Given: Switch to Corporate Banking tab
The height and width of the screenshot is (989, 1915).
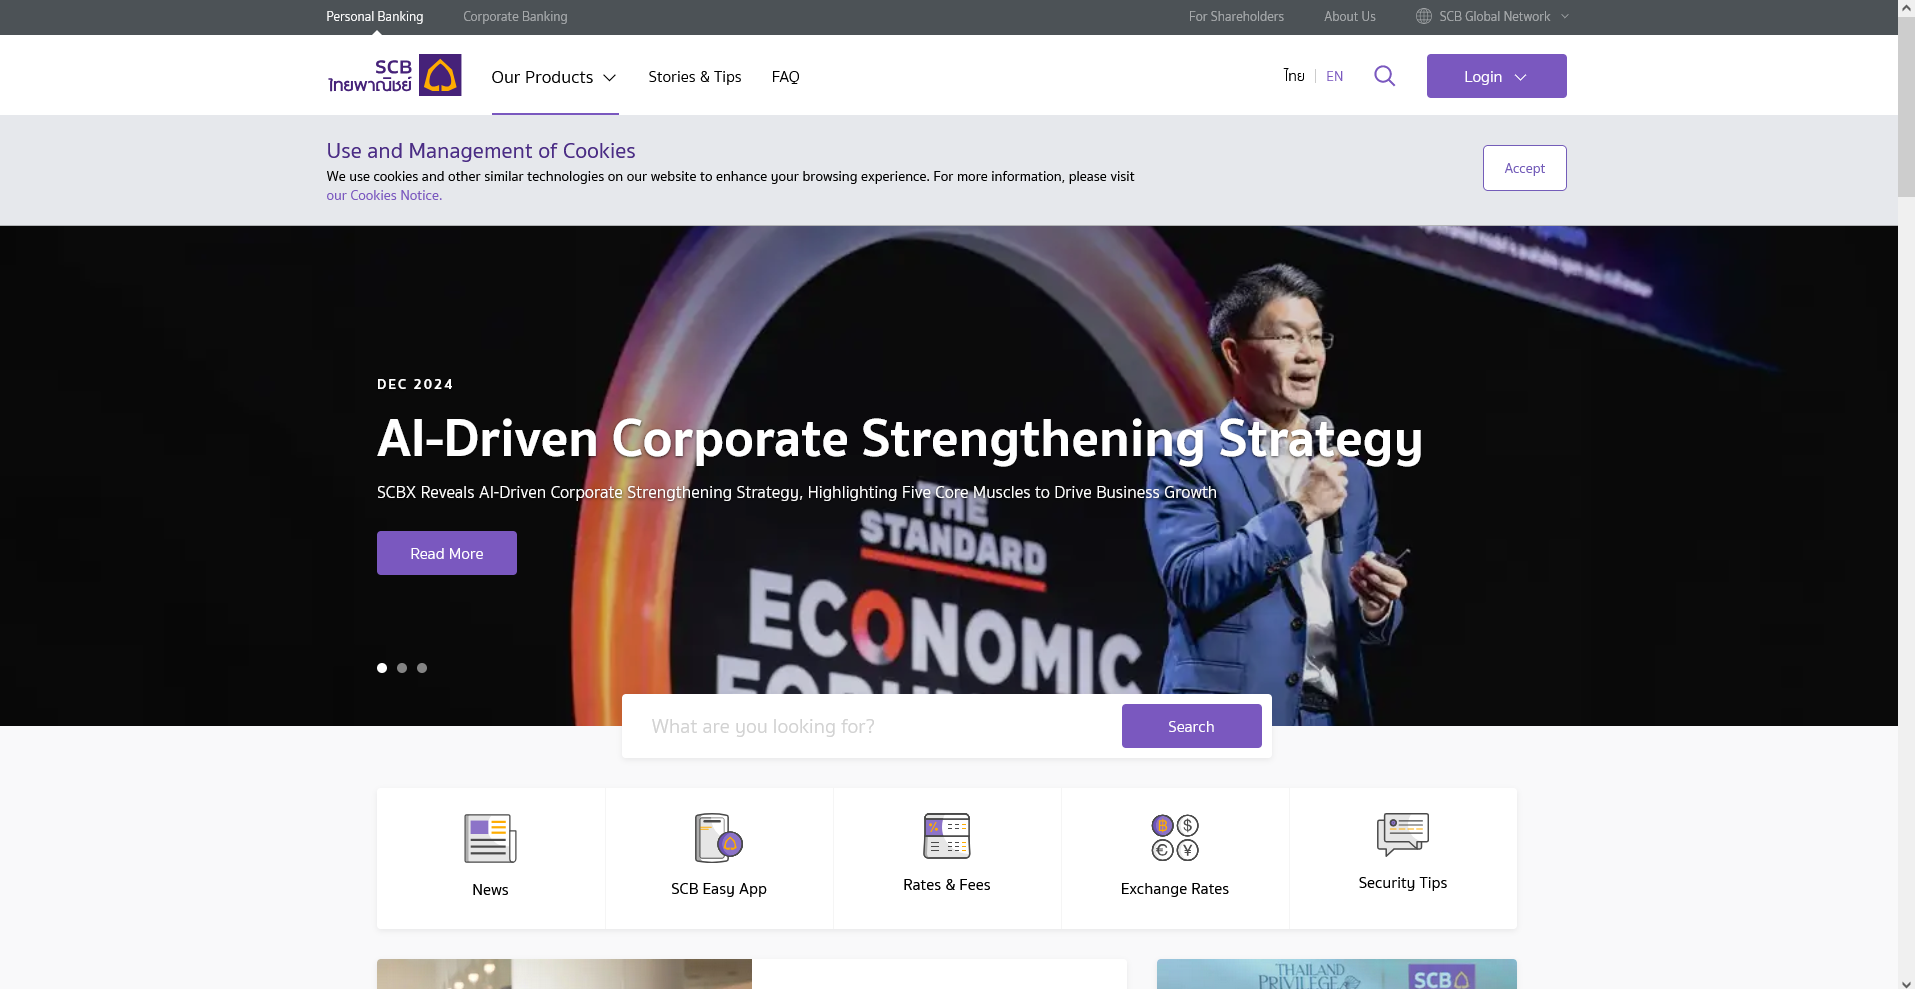Looking at the screenshot, I should pos(515,16).
